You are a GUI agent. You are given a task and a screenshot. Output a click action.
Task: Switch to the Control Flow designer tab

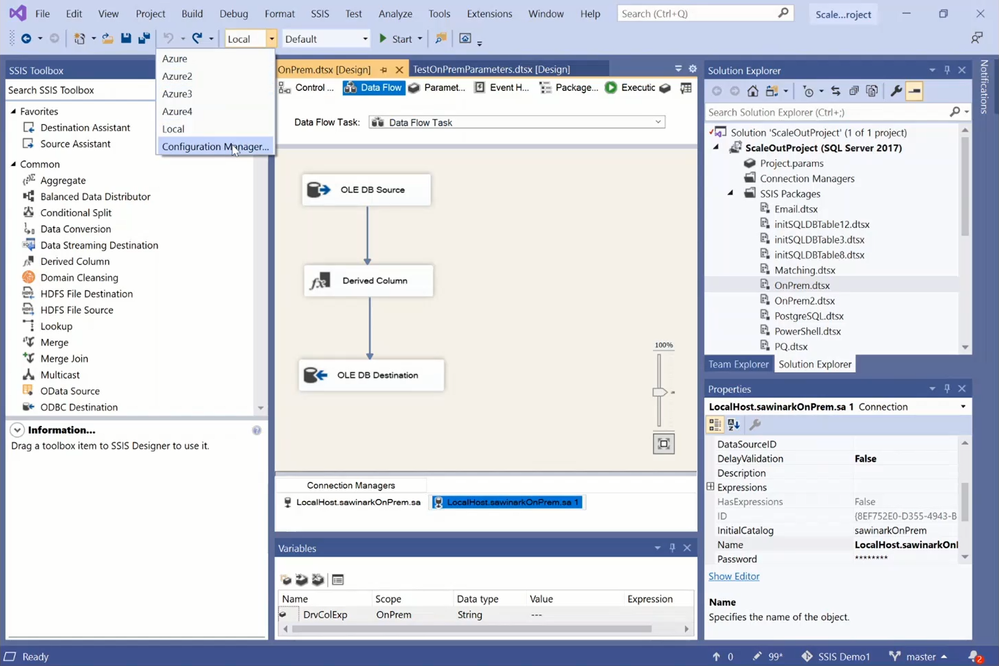307,87
